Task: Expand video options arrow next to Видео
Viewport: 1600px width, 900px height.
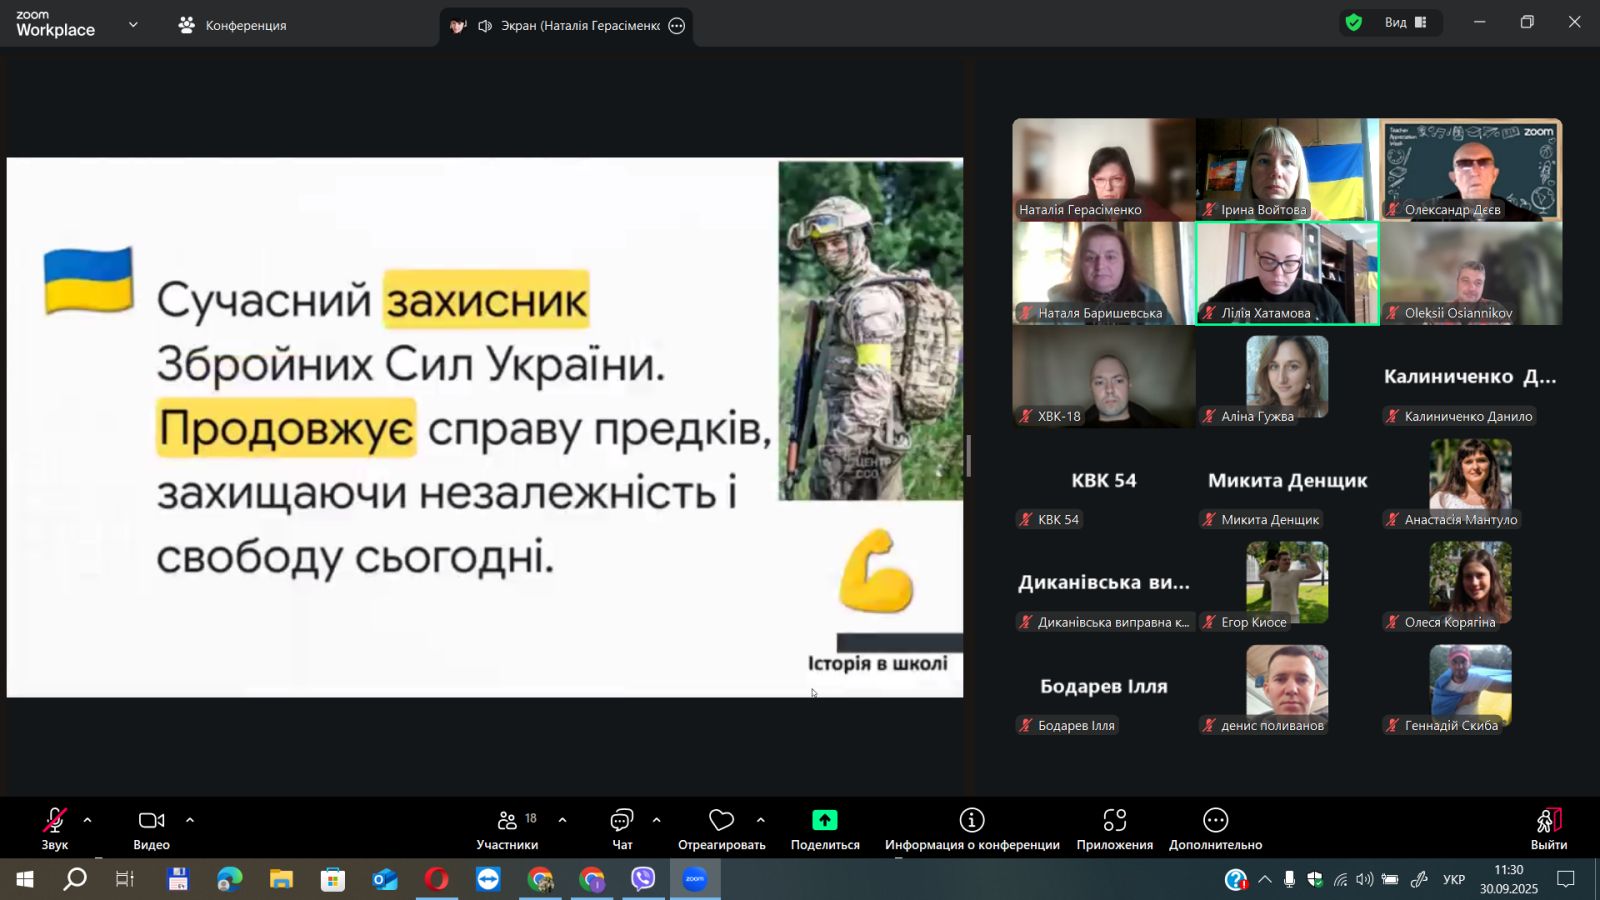Action: click(x=190, y=820)
